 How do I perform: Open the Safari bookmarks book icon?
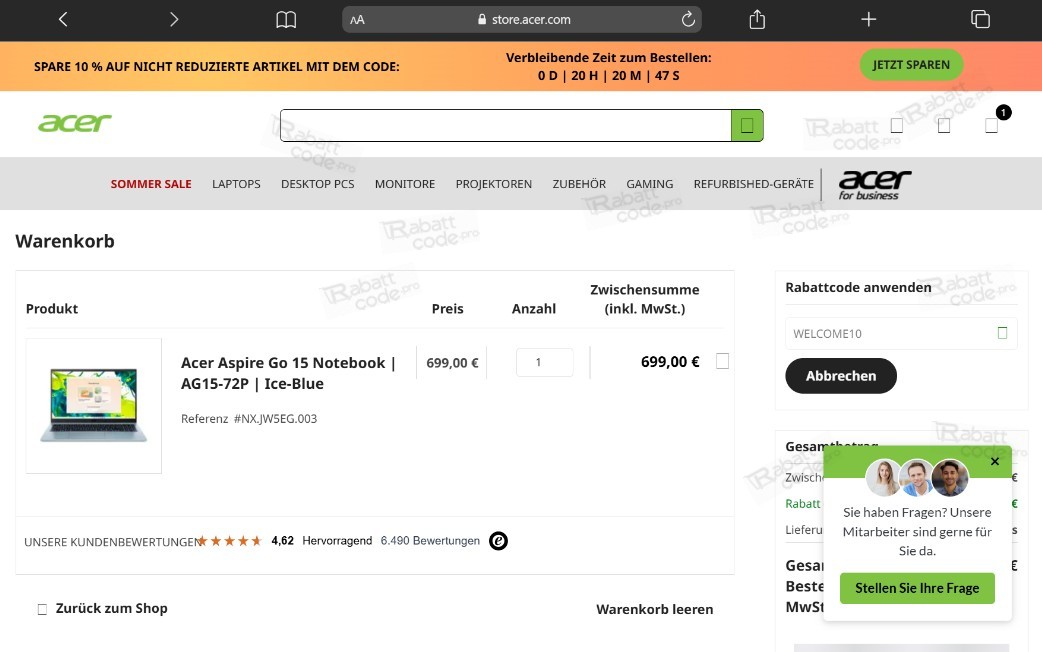[x=286, y=20]
